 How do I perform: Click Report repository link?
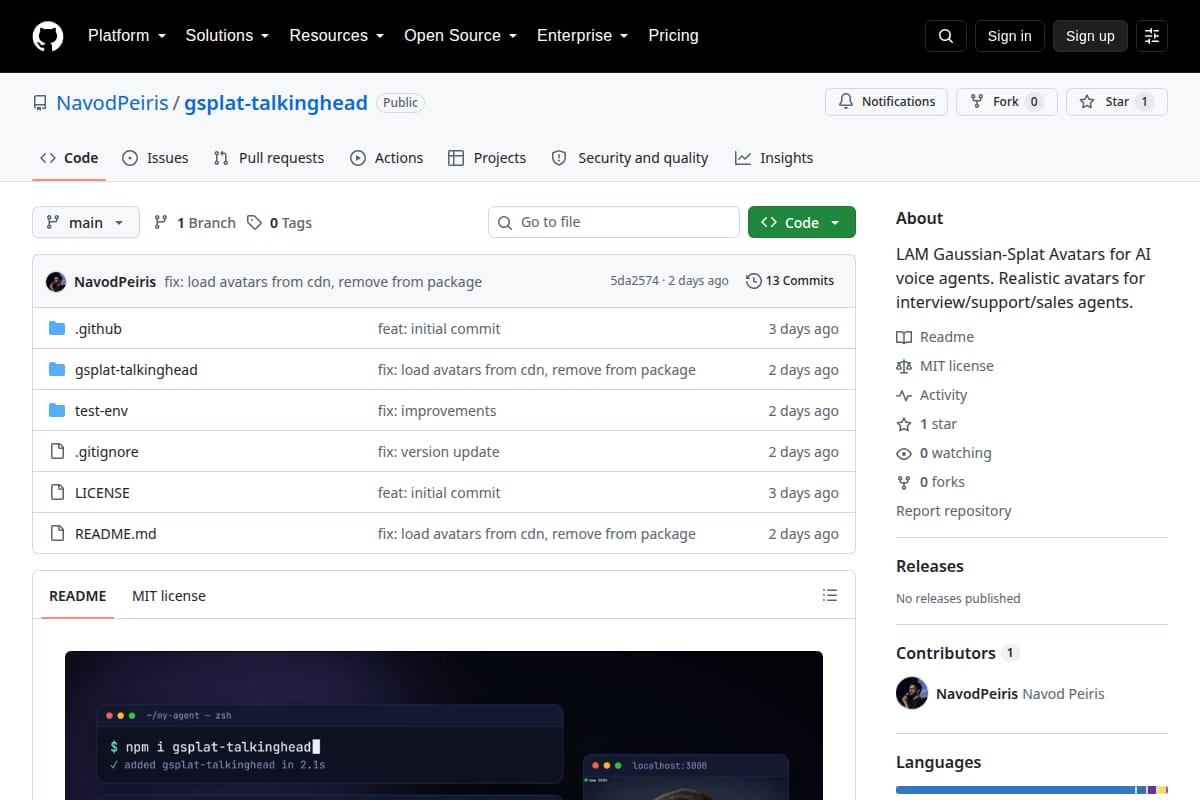pyautogui.click(x=954, y=511)
